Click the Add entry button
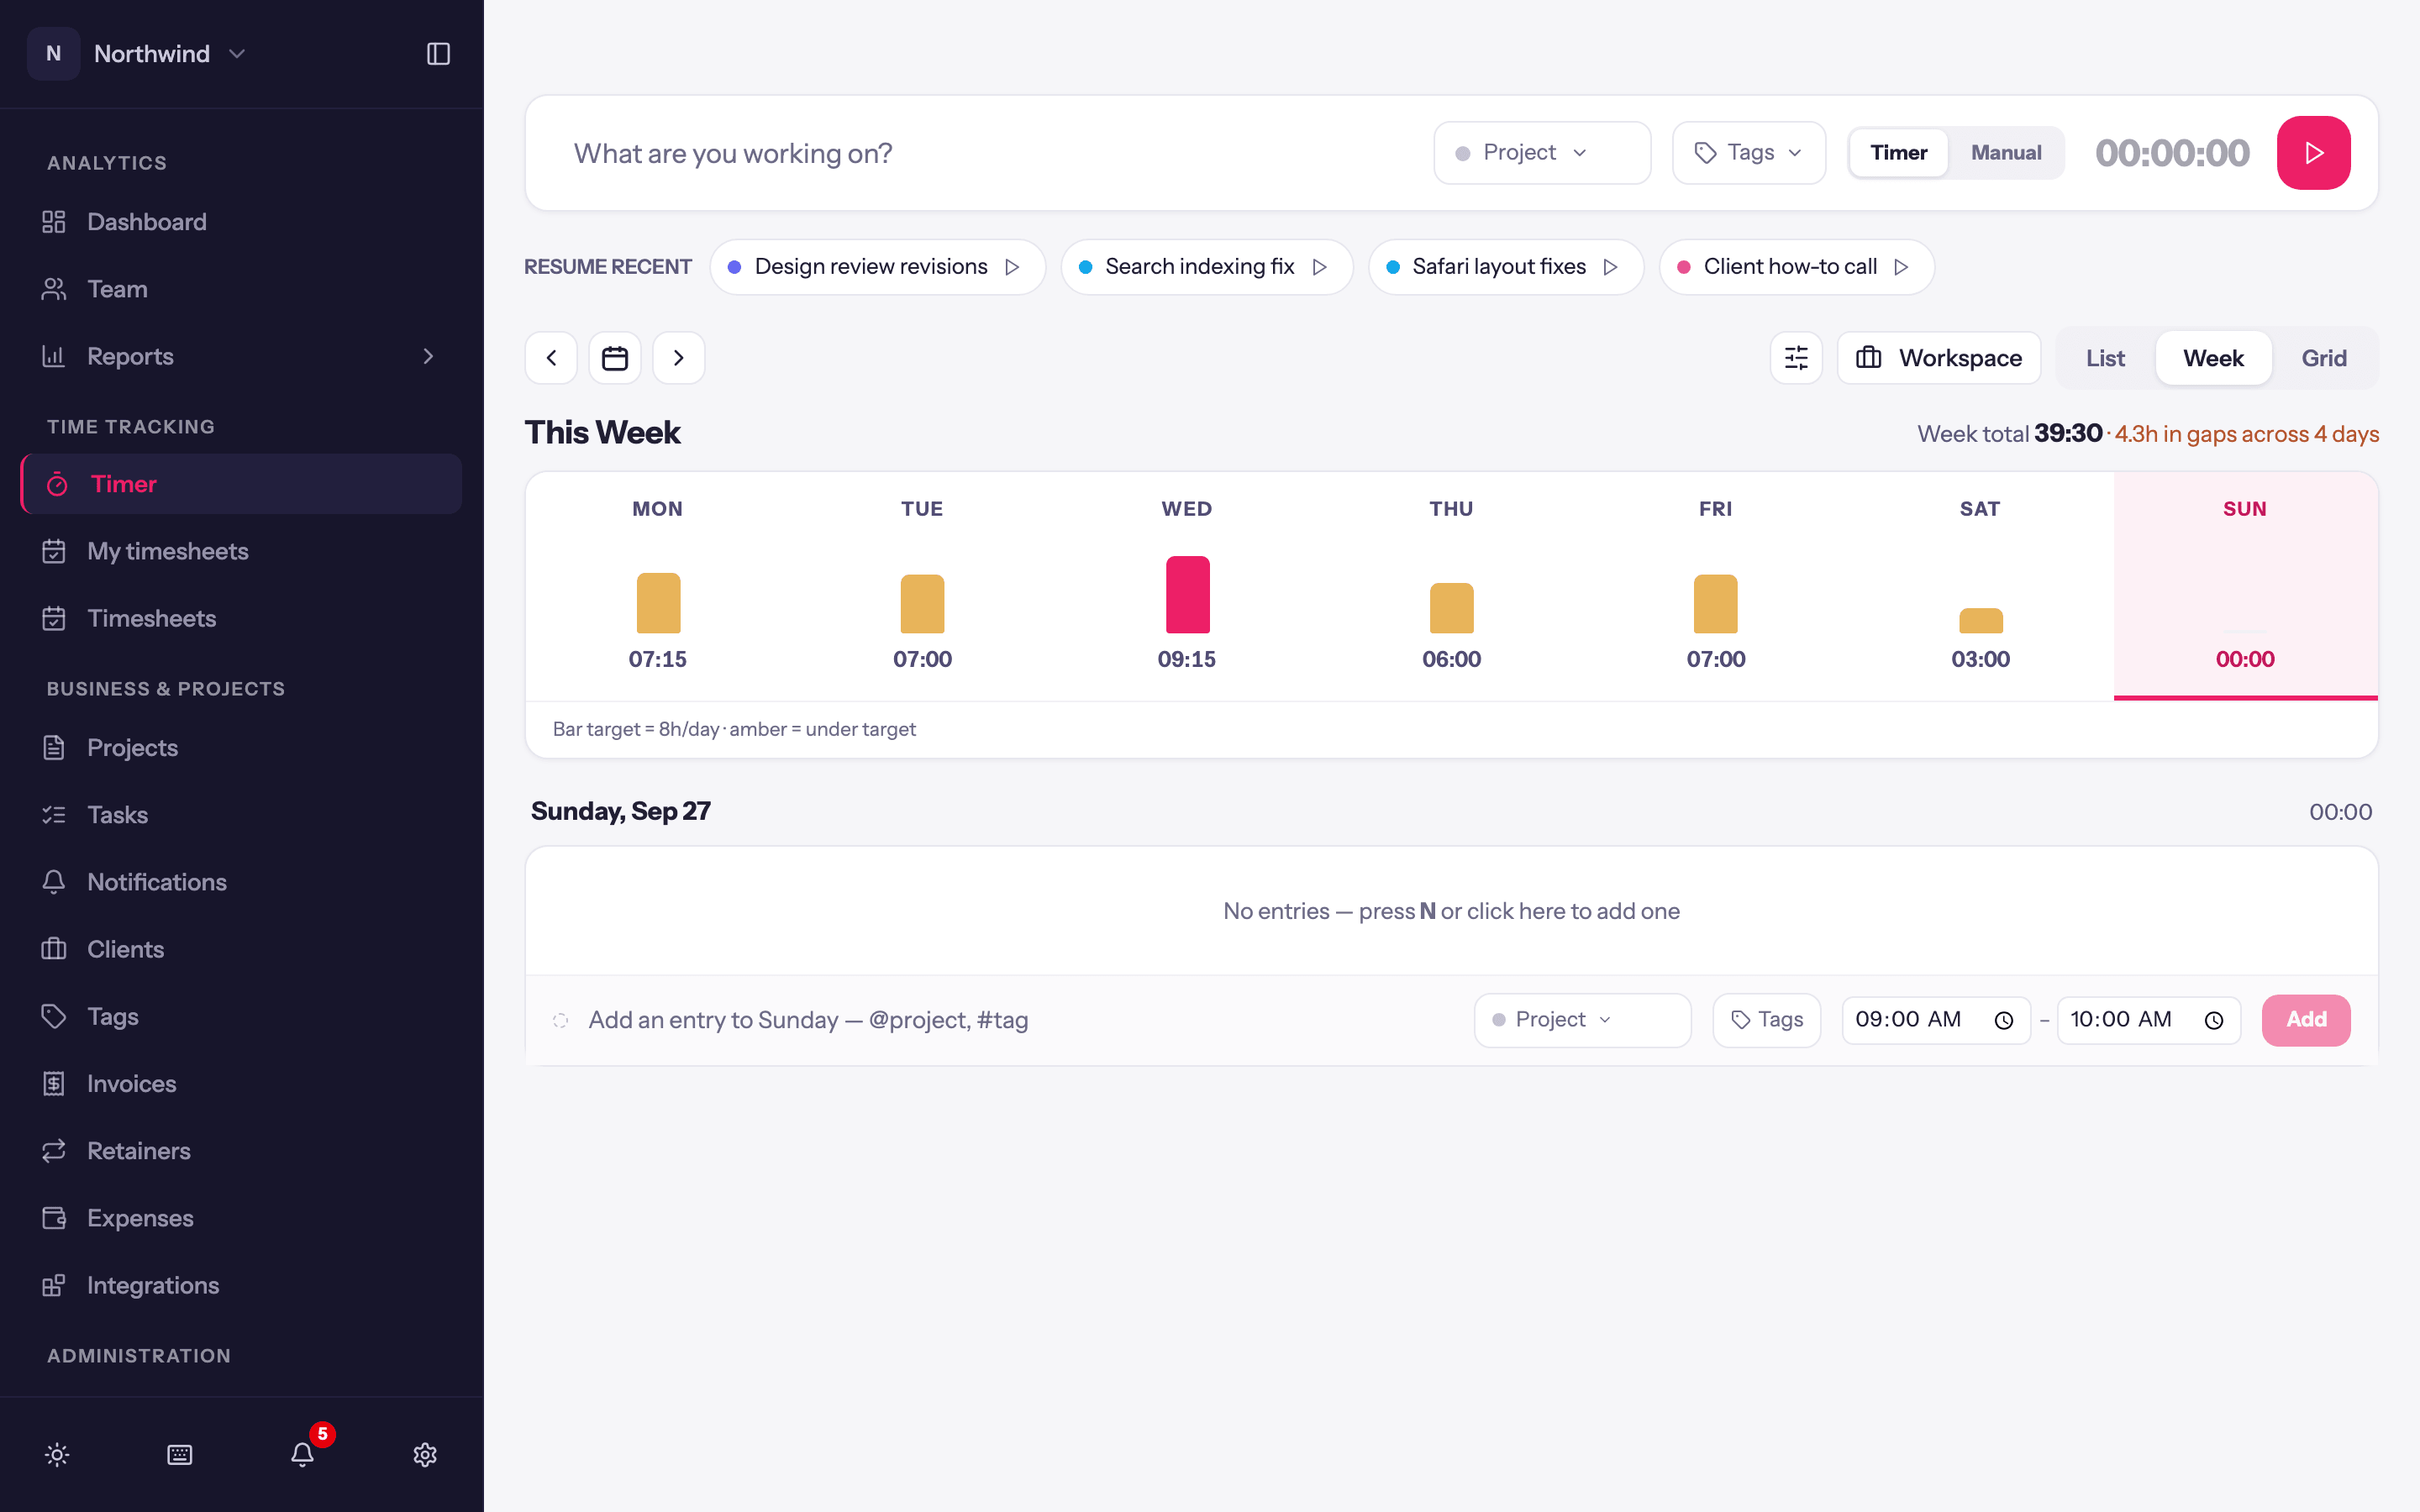Image resolution: width=2420 pixels, height=1512 pixels. (x=2306, y=1020)
